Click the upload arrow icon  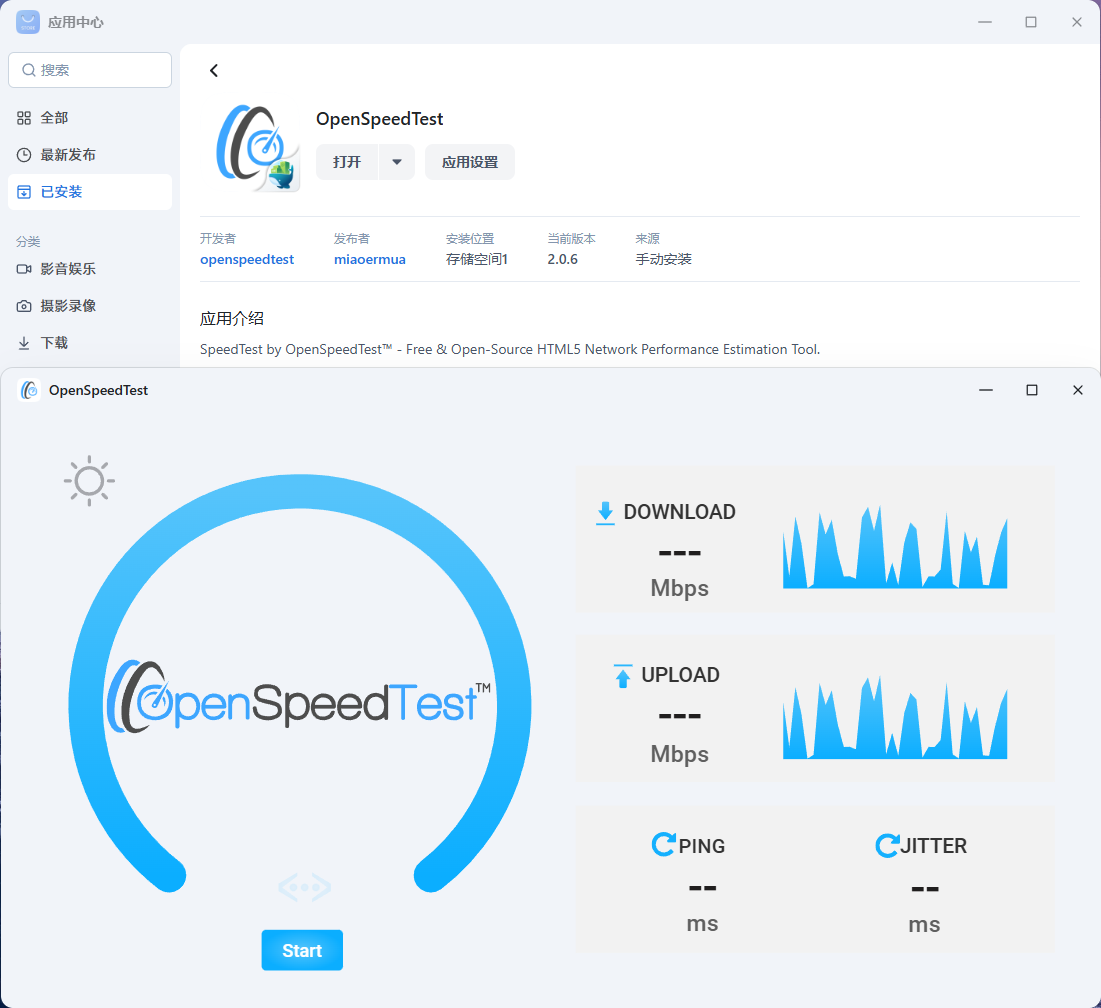[622, 675]
